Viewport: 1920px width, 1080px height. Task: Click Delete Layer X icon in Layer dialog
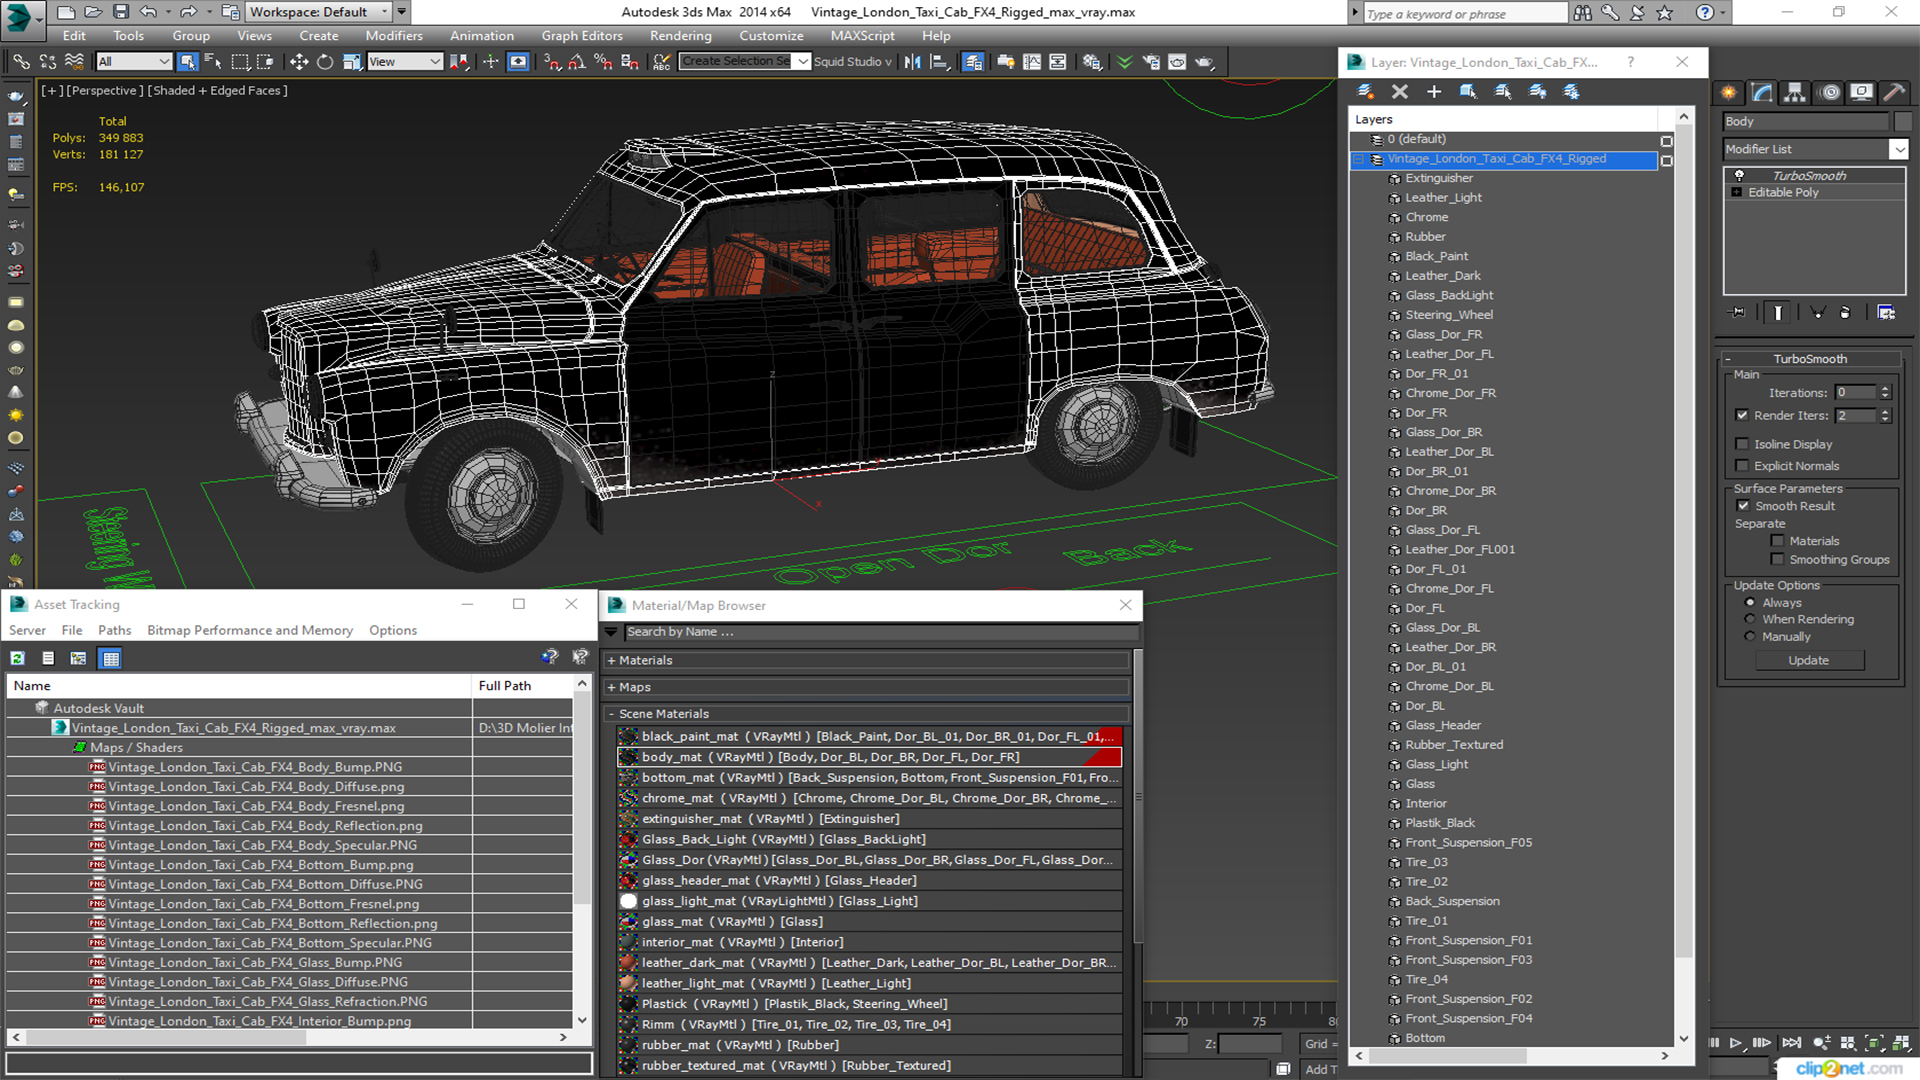tap(1400, 91)
